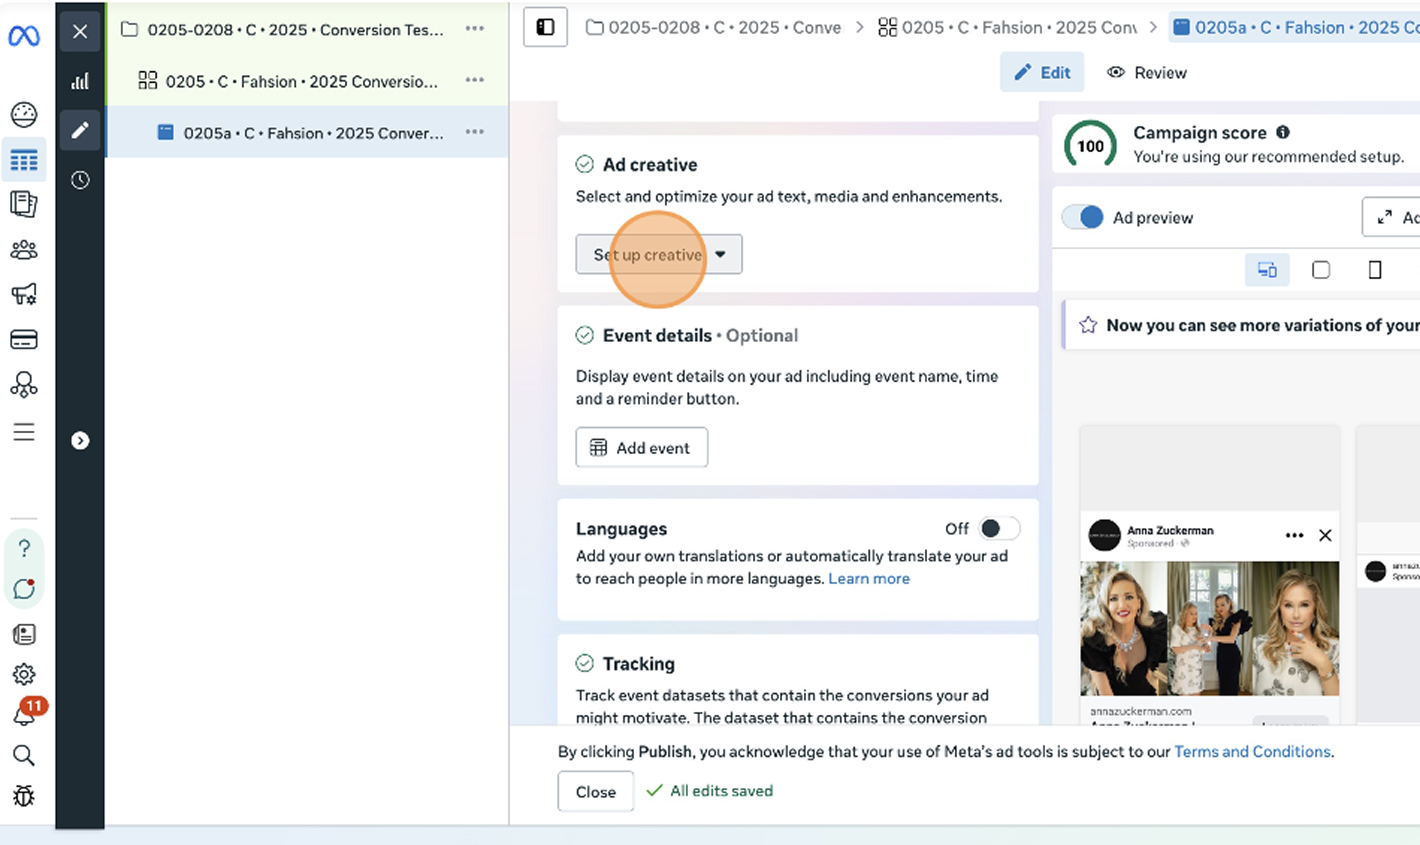1420x845 pixels.
Task: Open the Campaigns table grid icon
Action: coord(24,160)
